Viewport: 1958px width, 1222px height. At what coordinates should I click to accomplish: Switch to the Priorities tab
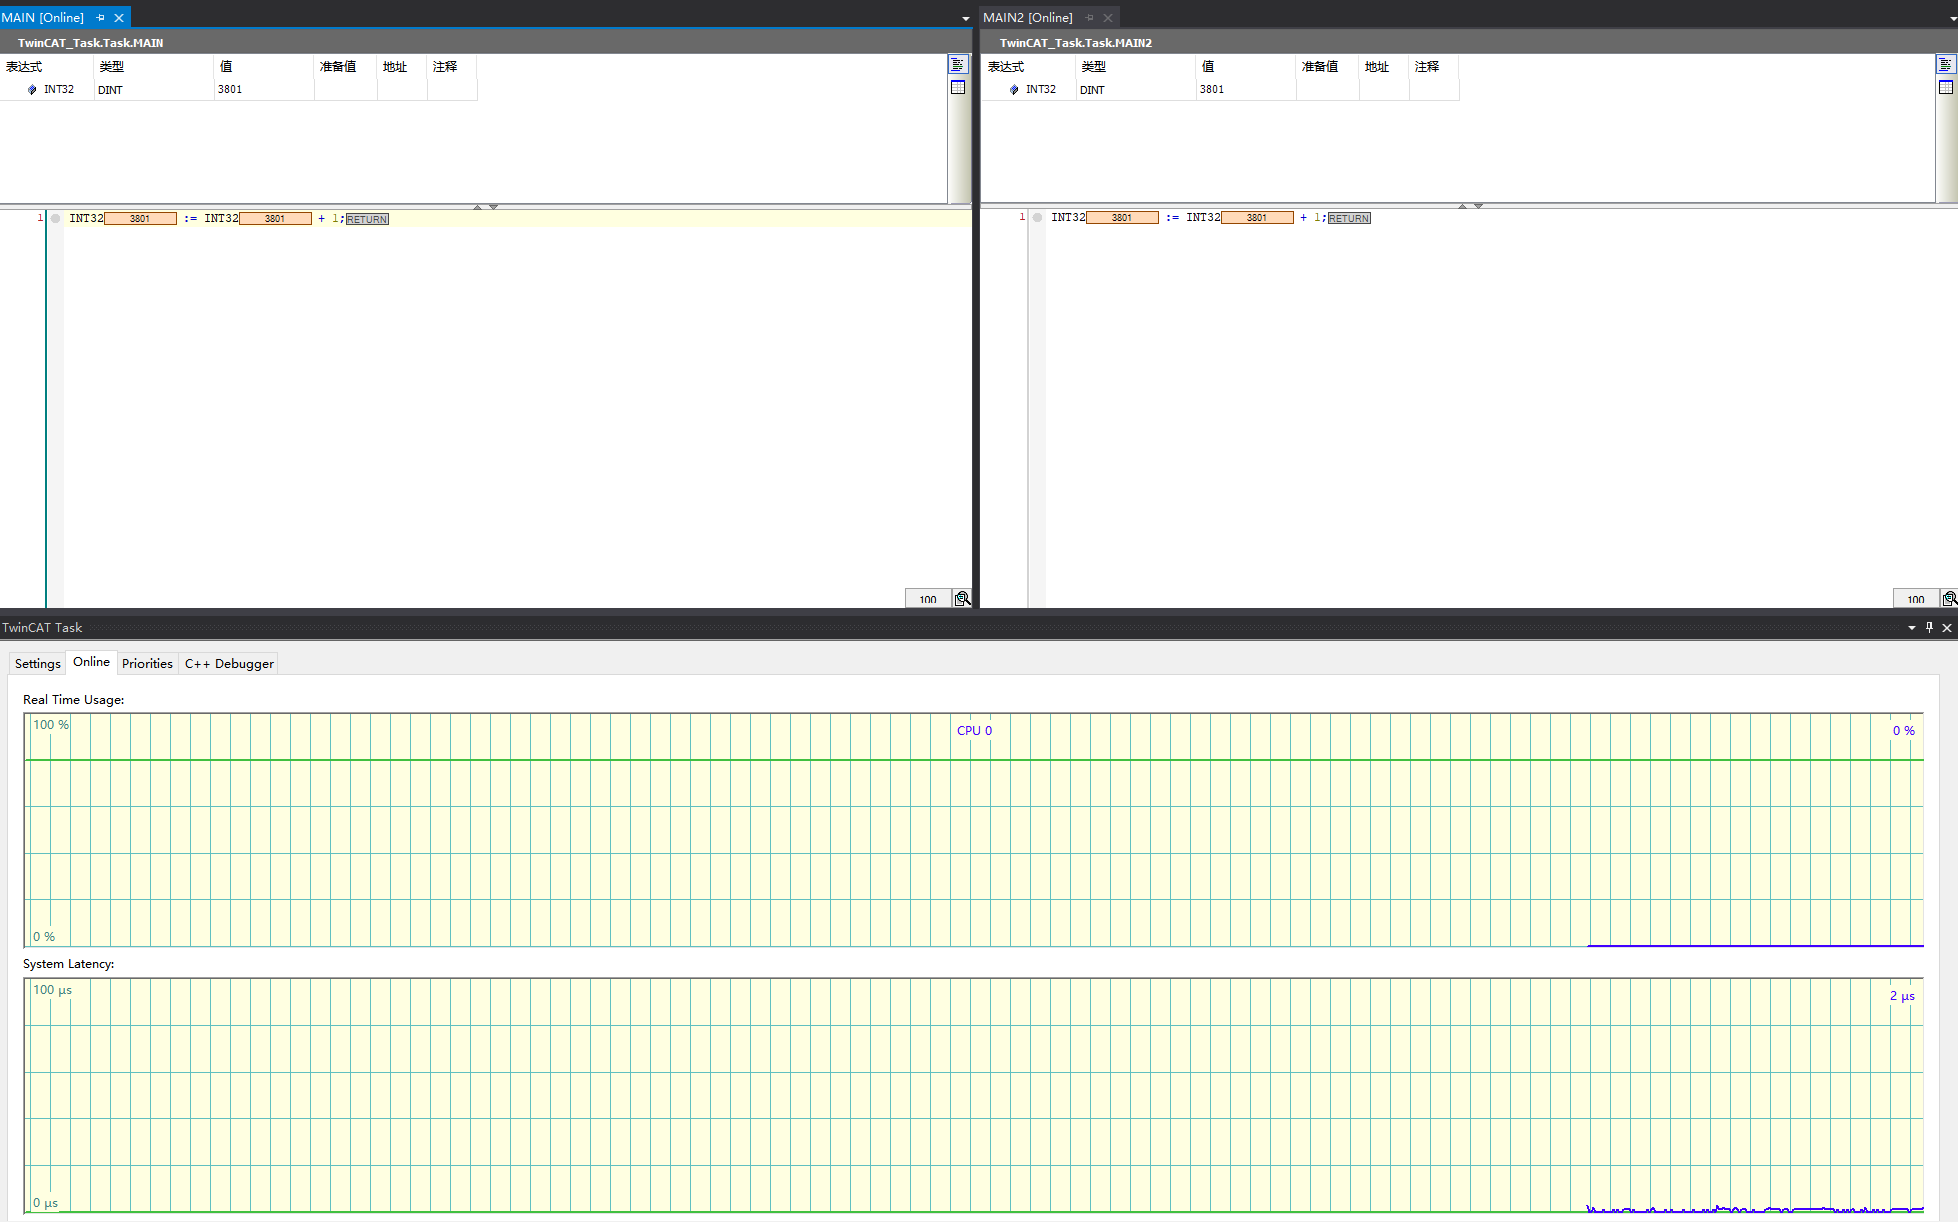point(147,663)
